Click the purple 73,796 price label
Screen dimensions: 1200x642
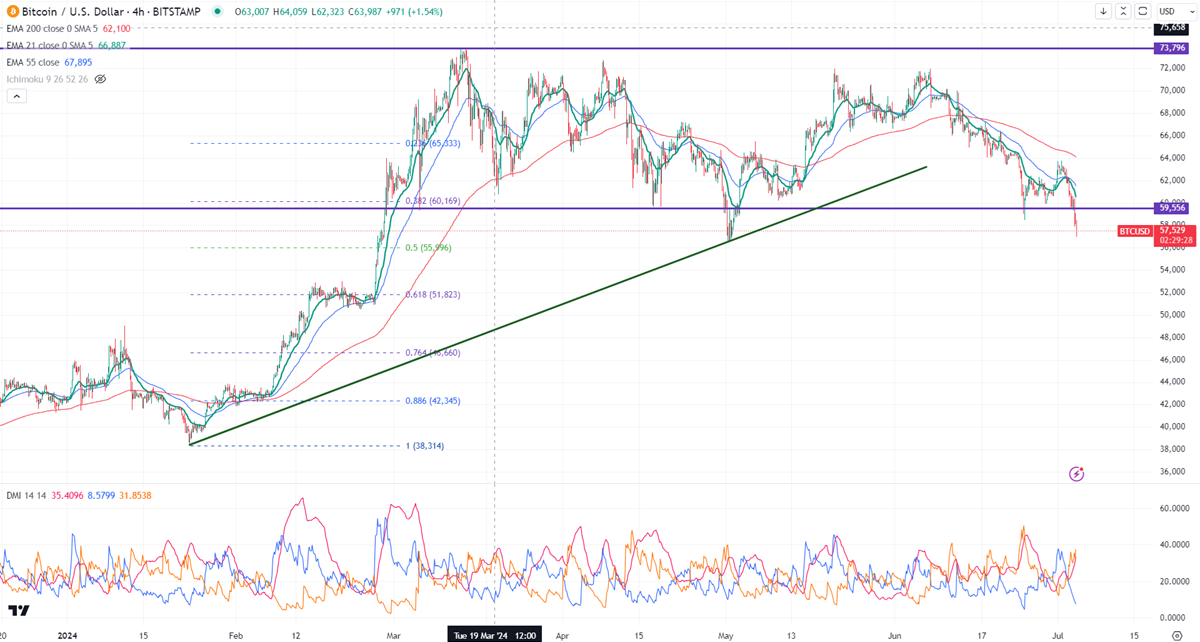pos(1169,48)
